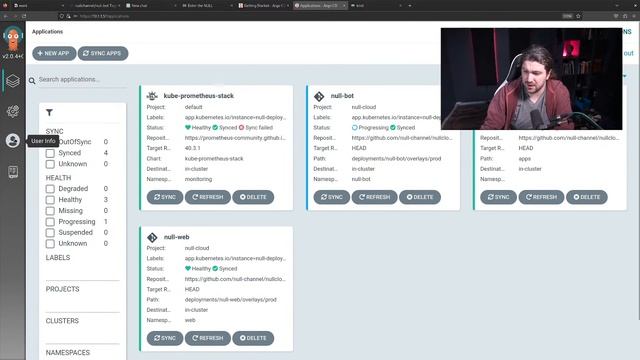Delete the null-web application
Viewport: 640px width, 360px height.
tap(253, 338)
